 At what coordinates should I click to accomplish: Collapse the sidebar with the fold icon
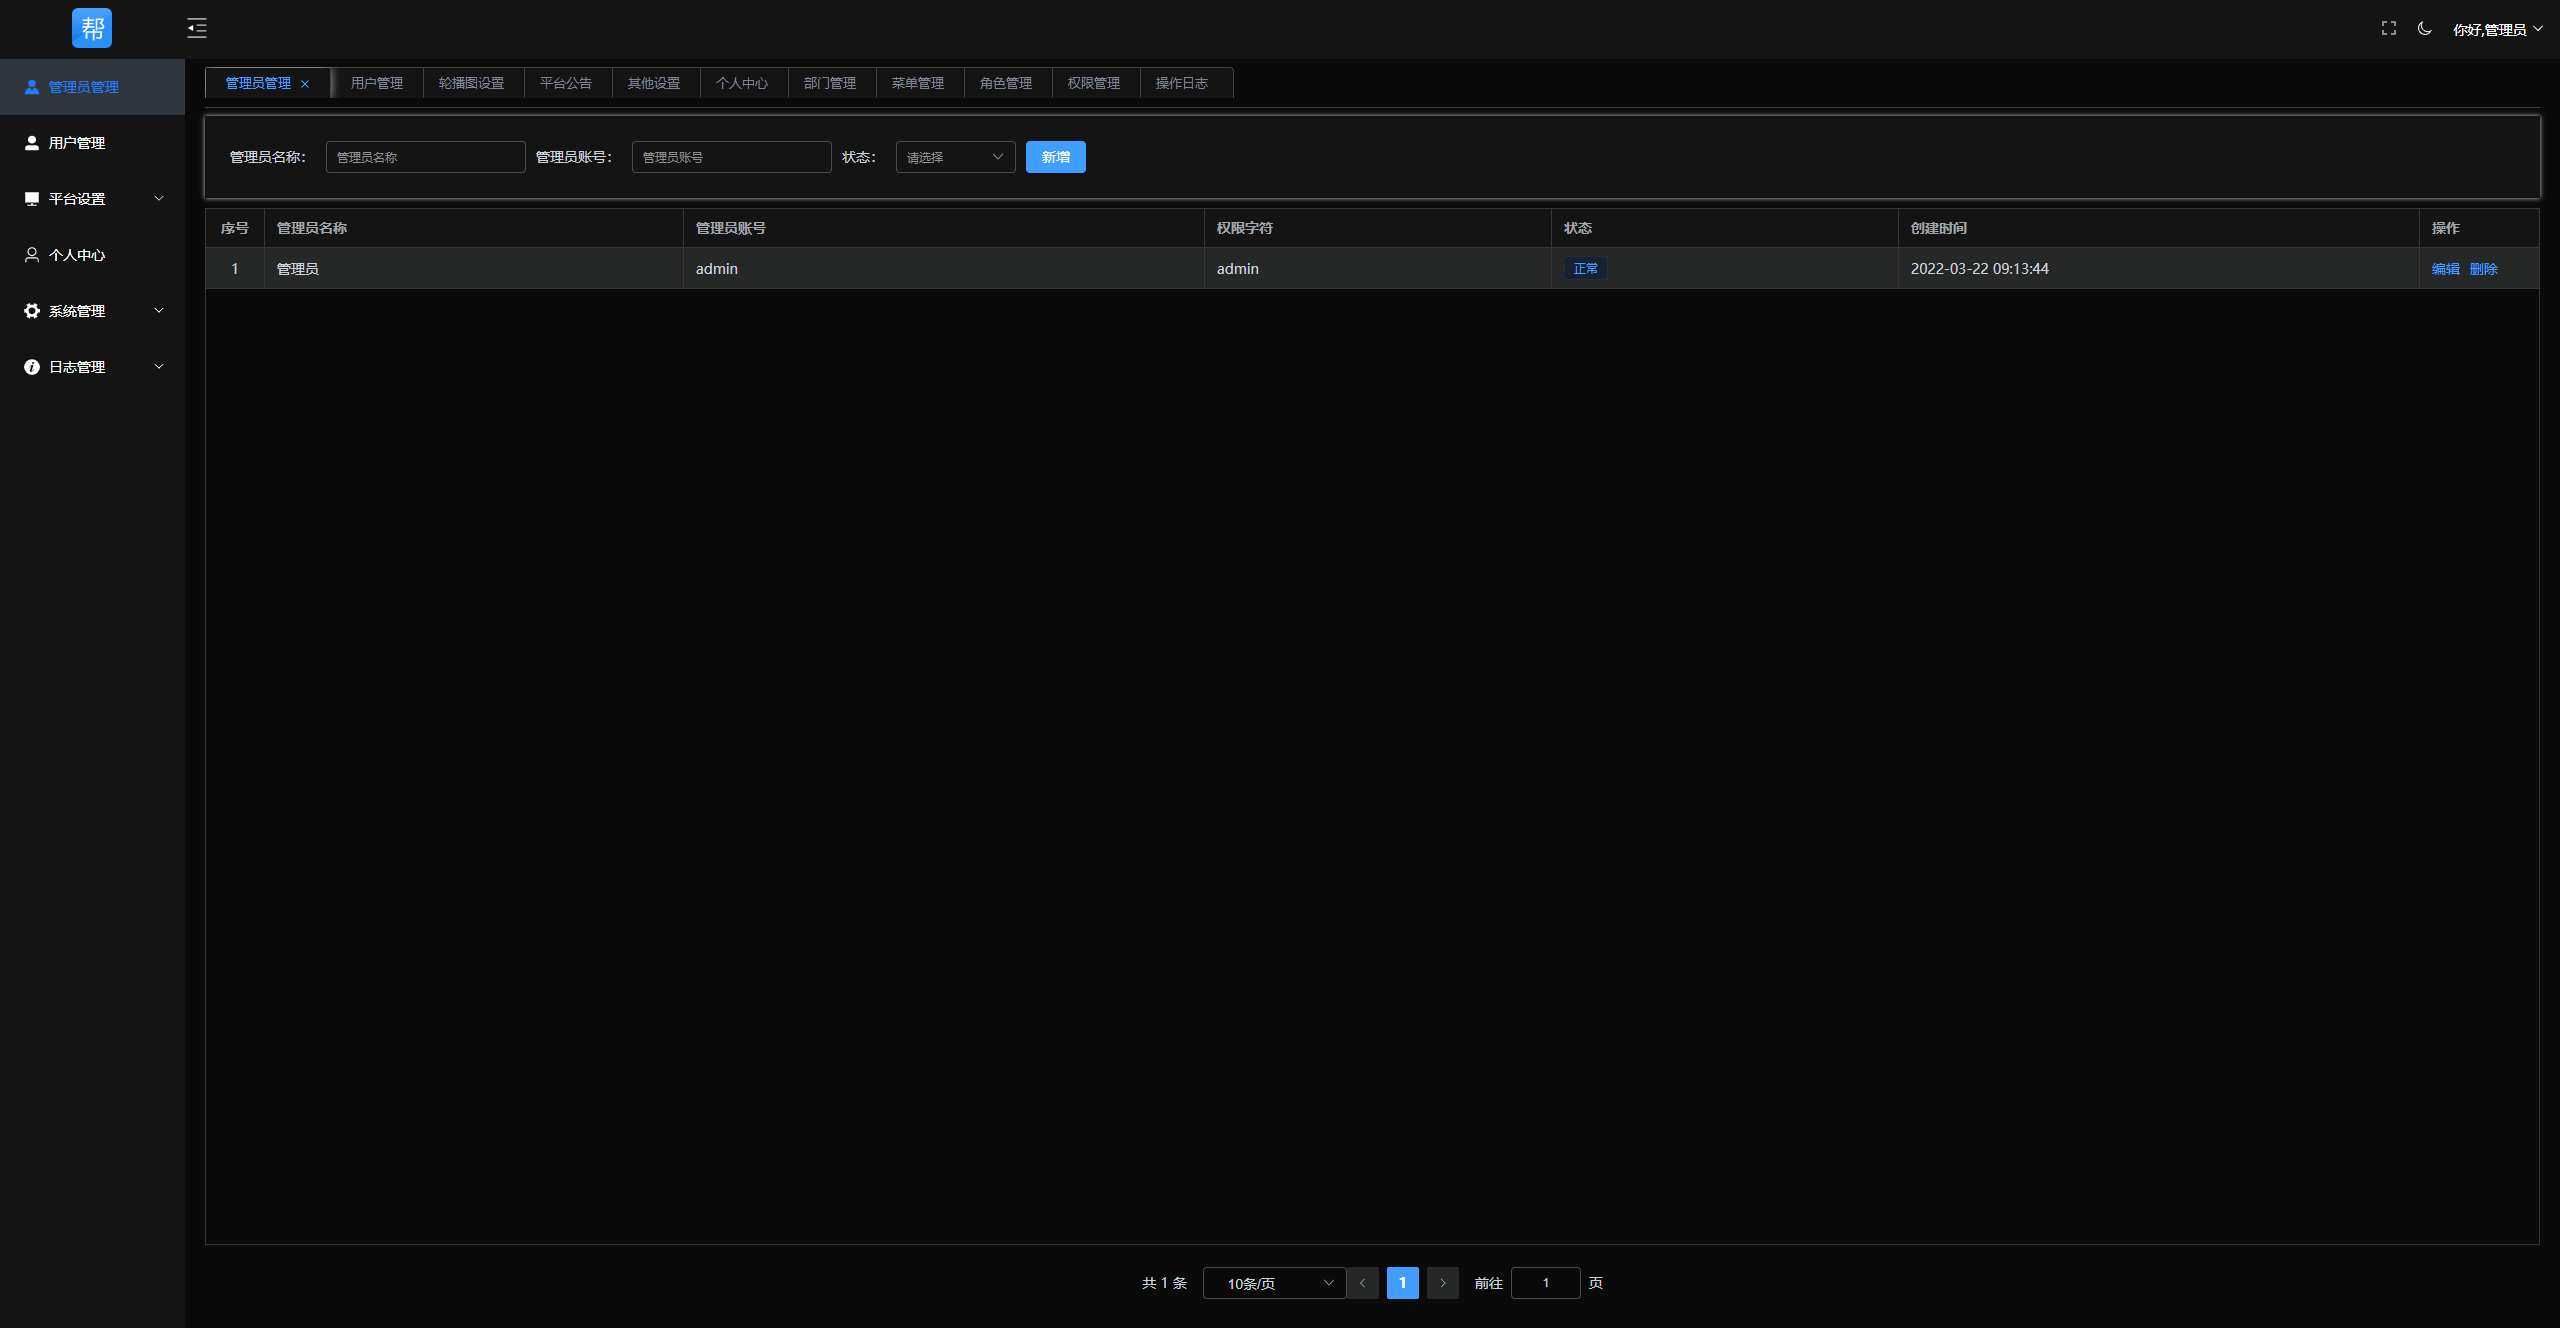click(x=197, y=28)
